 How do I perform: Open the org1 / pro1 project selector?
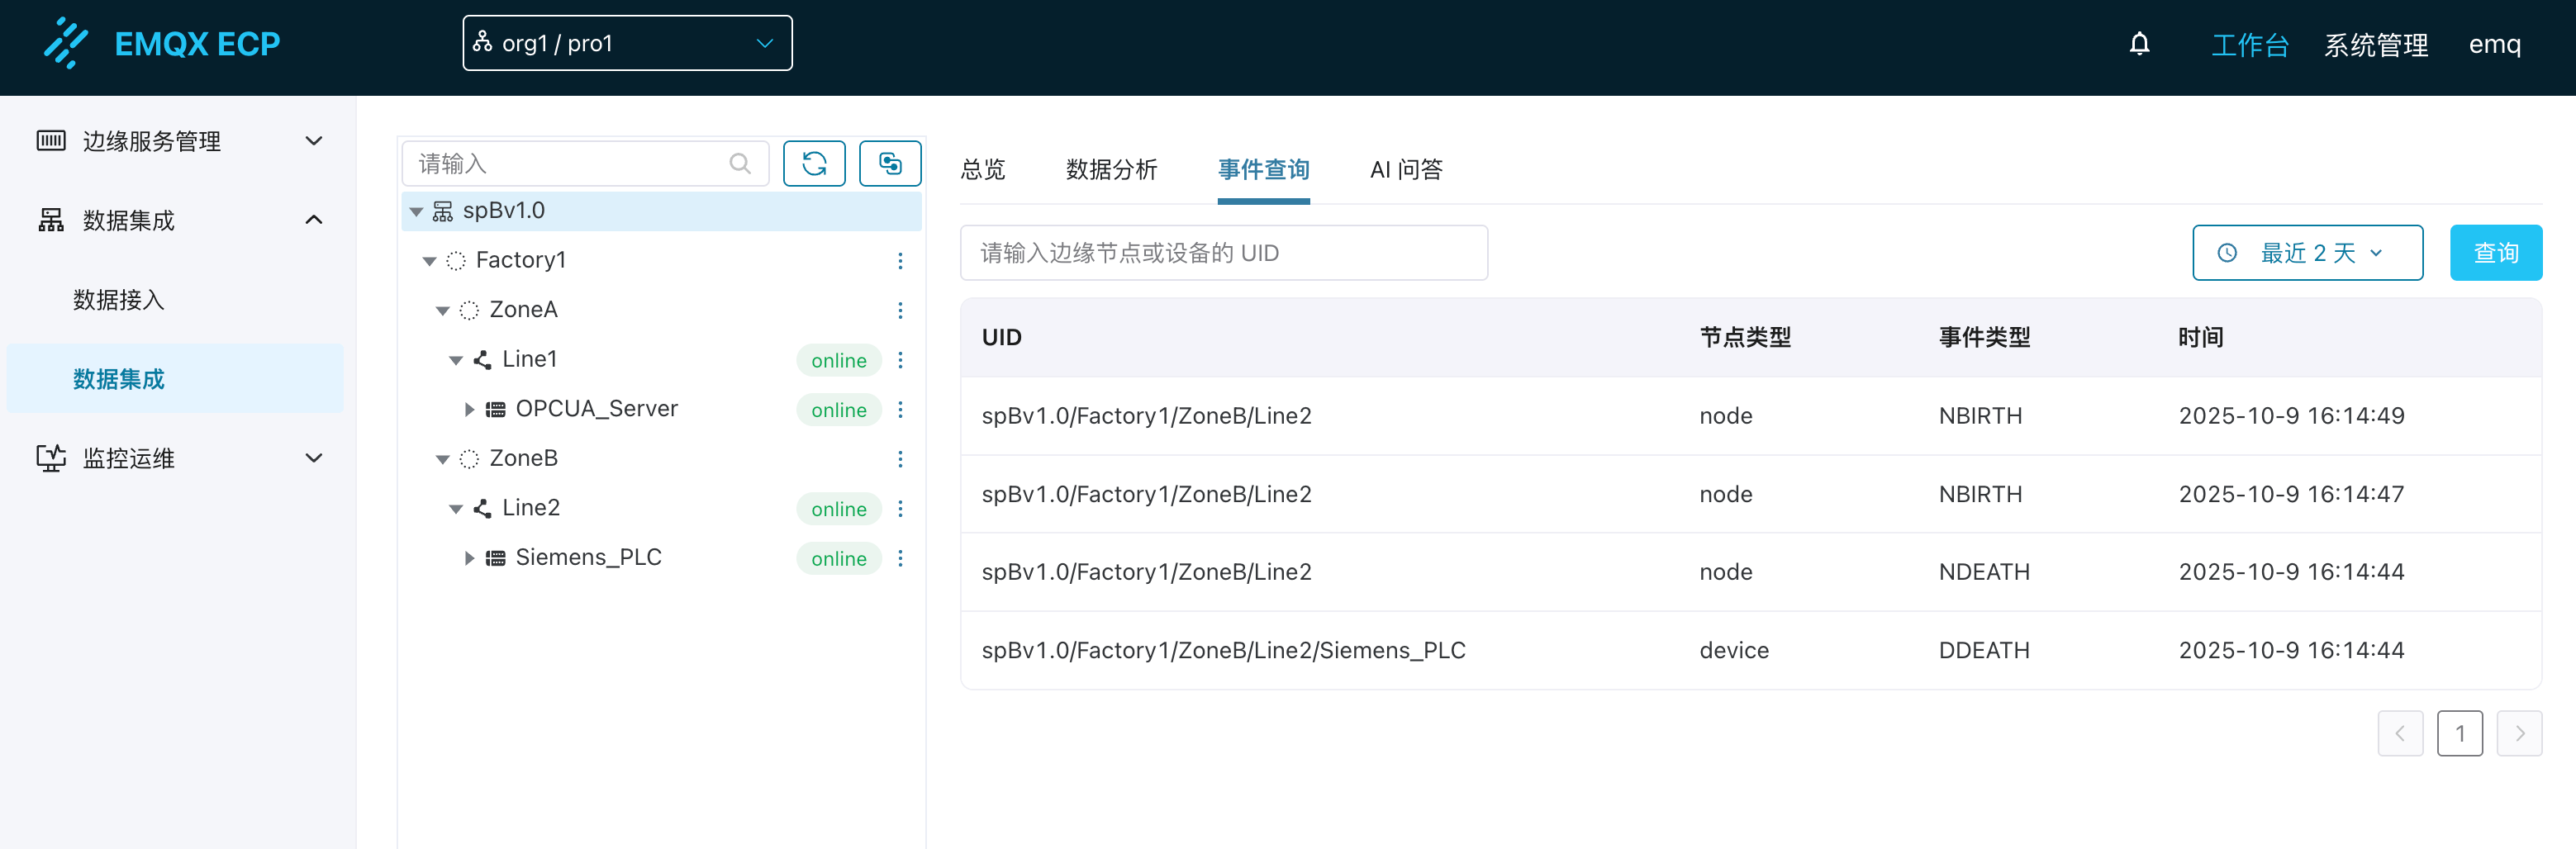click(x=627, y=42)
